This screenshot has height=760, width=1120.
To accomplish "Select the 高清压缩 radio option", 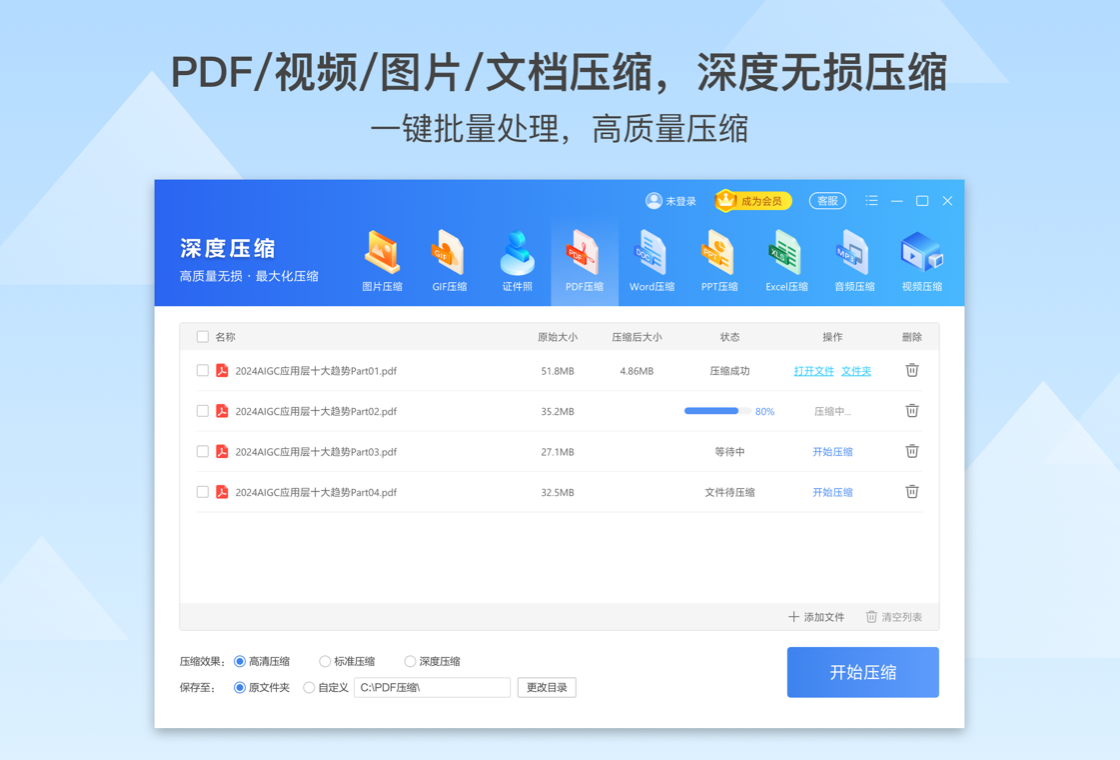I will click(240, 661).
